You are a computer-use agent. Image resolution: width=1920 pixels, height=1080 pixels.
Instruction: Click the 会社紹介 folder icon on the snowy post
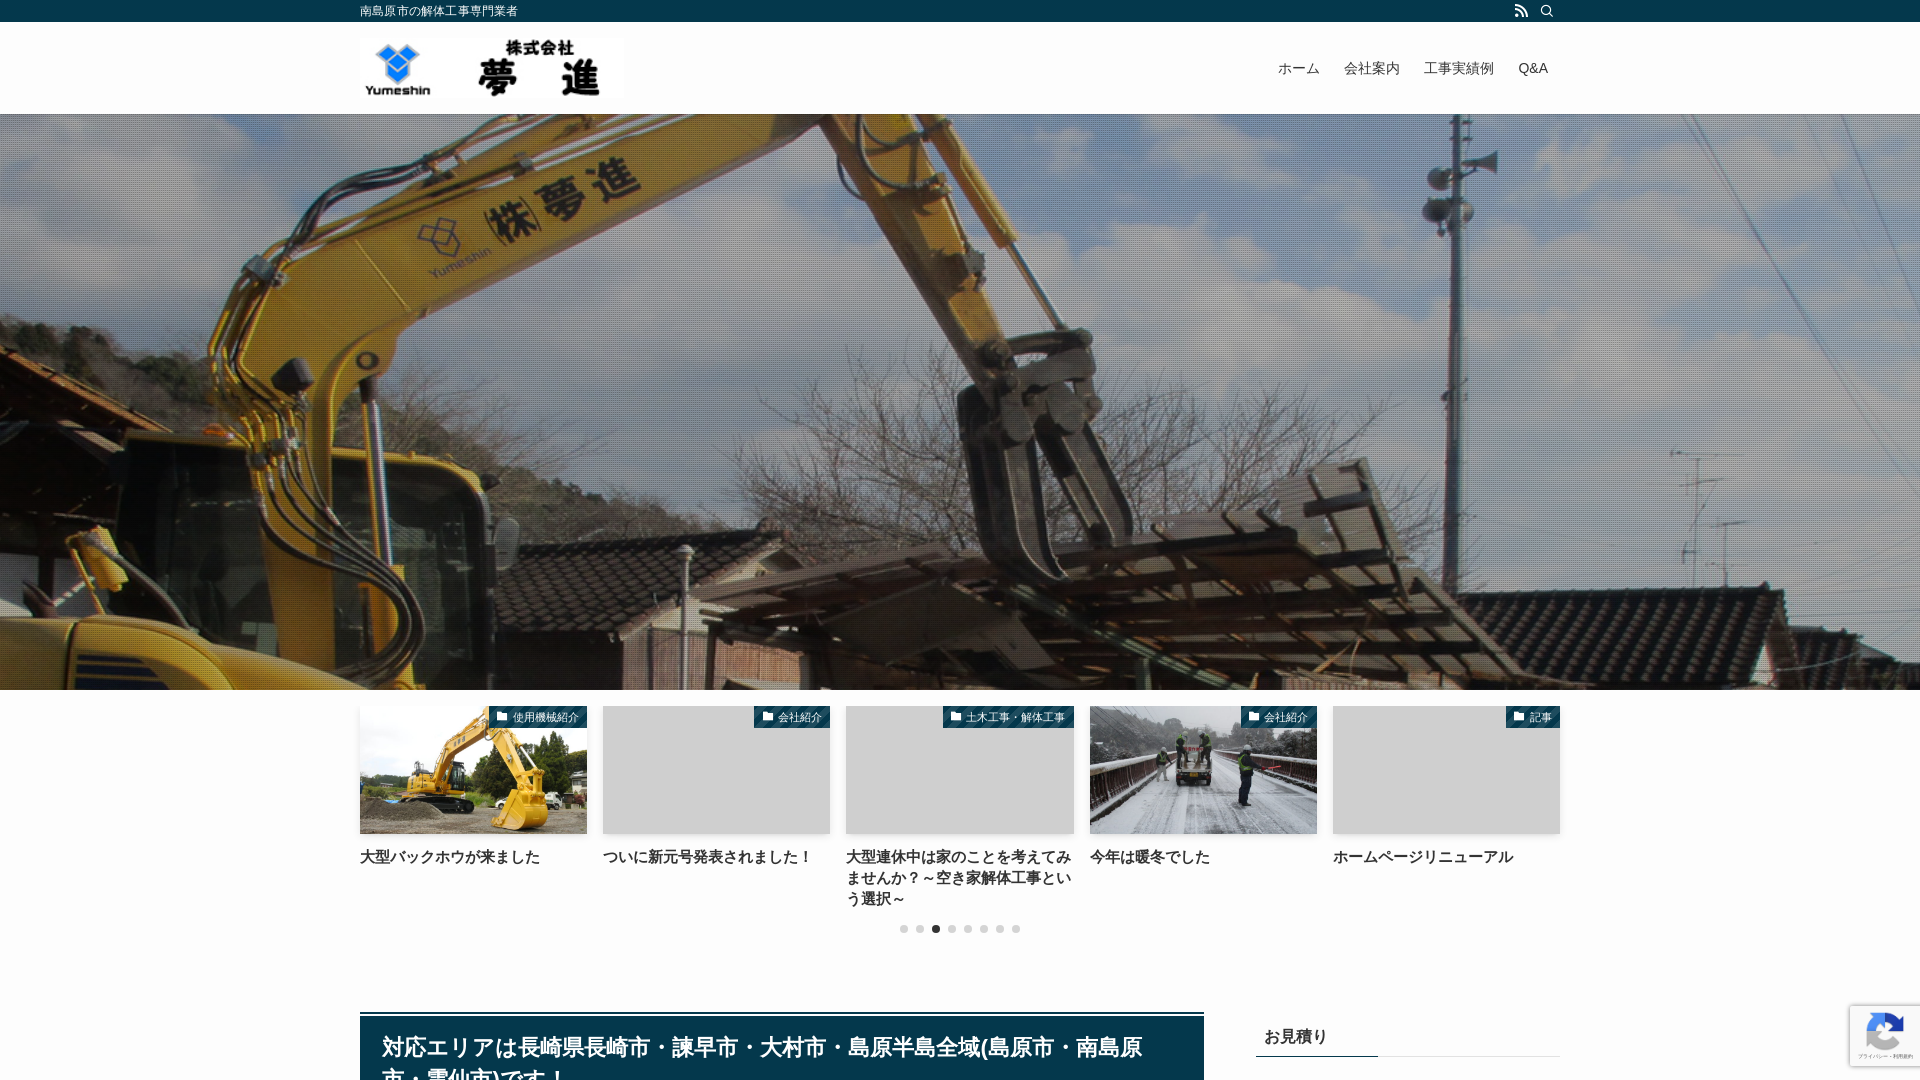point(1253,717)
